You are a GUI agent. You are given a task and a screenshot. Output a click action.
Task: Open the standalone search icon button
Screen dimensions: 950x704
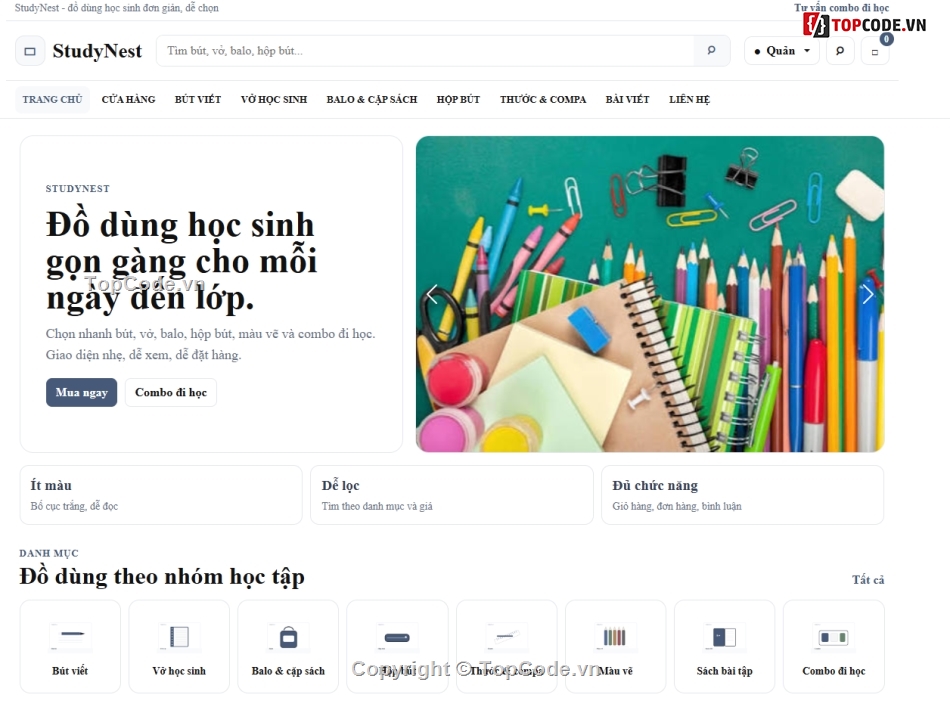point(840,51)
